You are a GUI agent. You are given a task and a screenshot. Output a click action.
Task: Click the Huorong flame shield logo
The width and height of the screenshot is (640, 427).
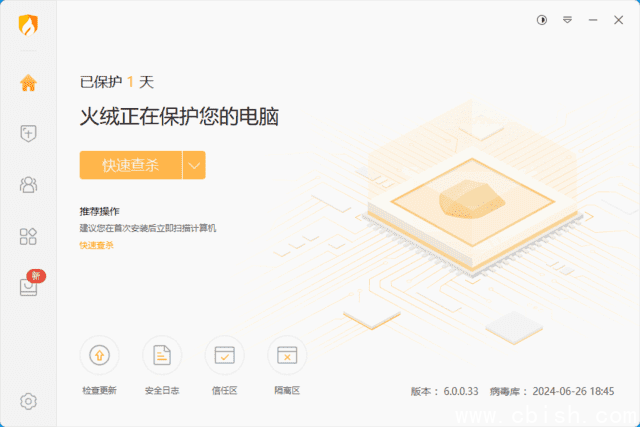(x=28, y=25)
